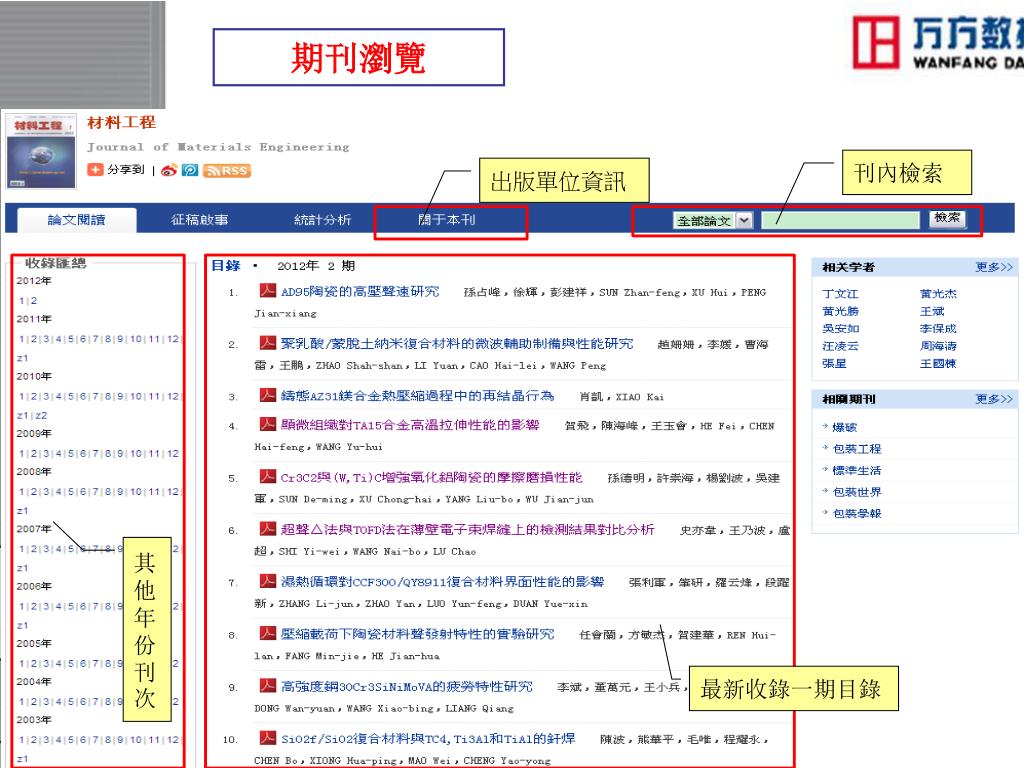Click 更多>> in 相關期刊 panel
The width and height of the screenshot is (1024, 768).
click(994, 398)
